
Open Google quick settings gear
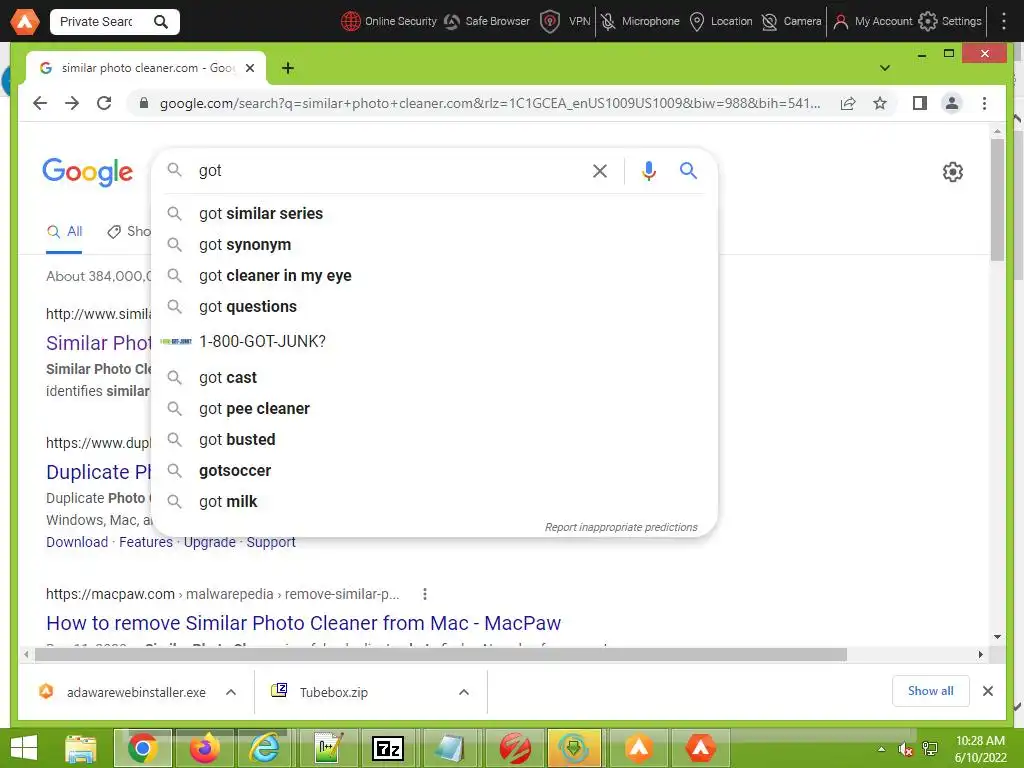pos(953,172)
